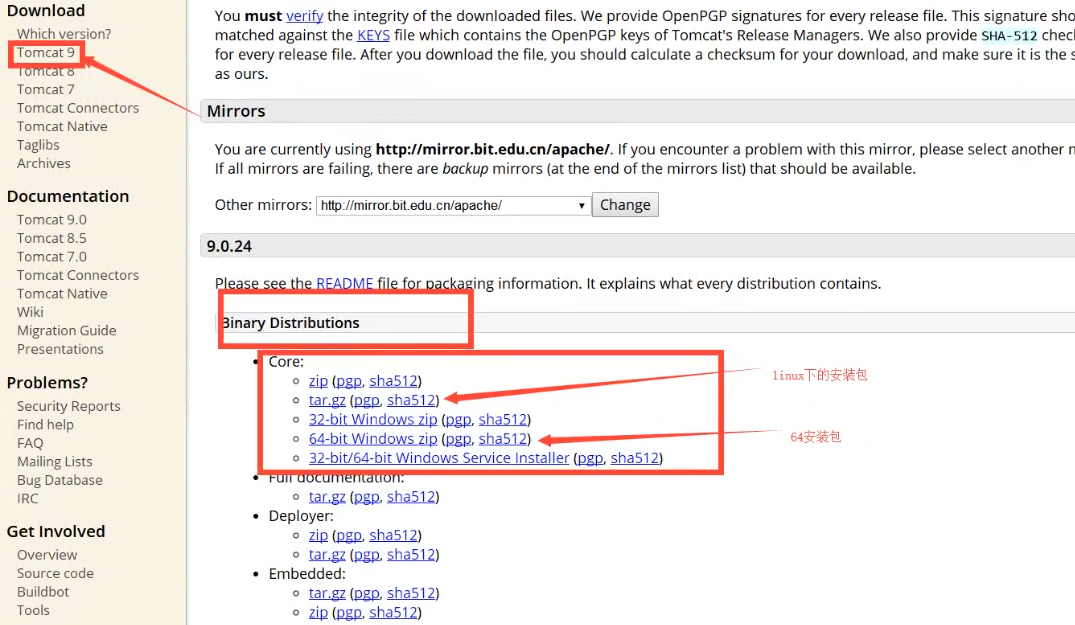Image resolution: width=1075 pixels, height=625 pixels.
Task: Open the IRC link
Action: 27,499
